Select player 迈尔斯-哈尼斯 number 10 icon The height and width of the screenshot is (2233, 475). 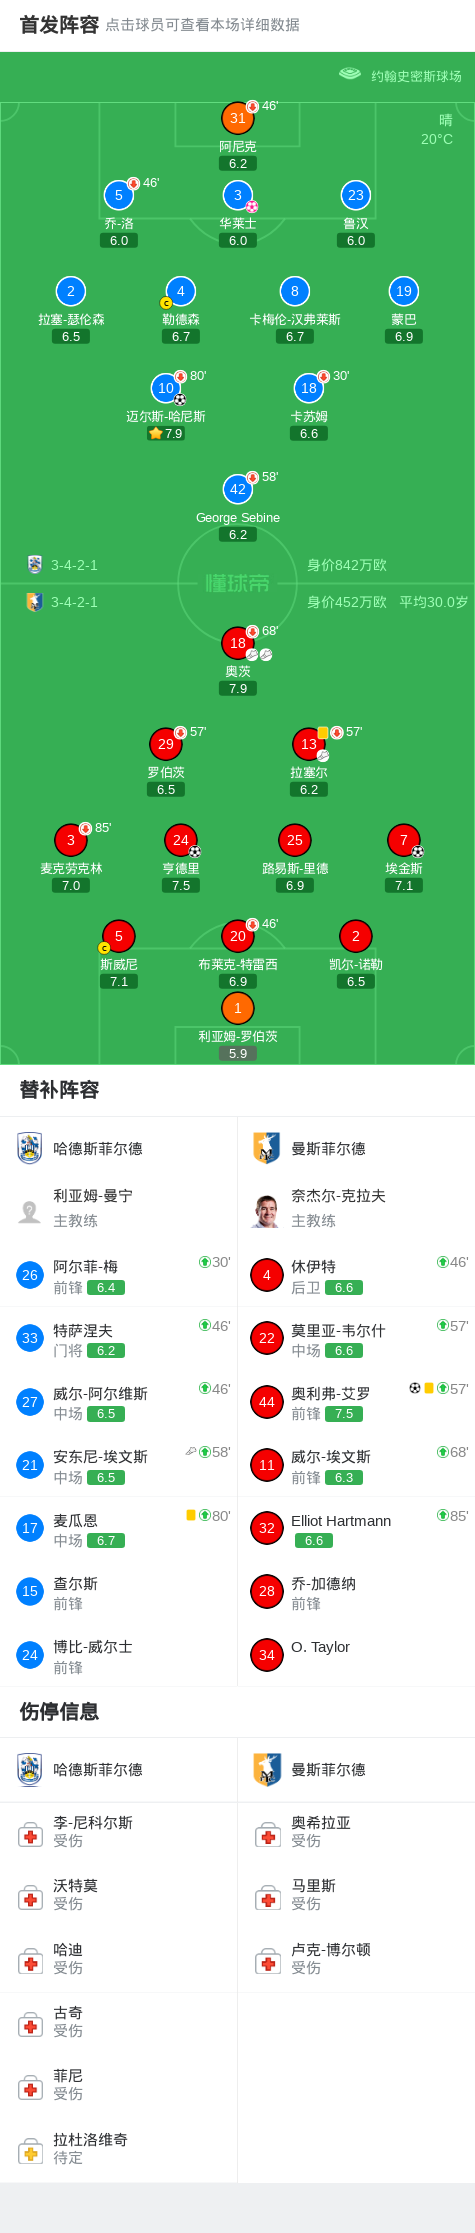166,388
